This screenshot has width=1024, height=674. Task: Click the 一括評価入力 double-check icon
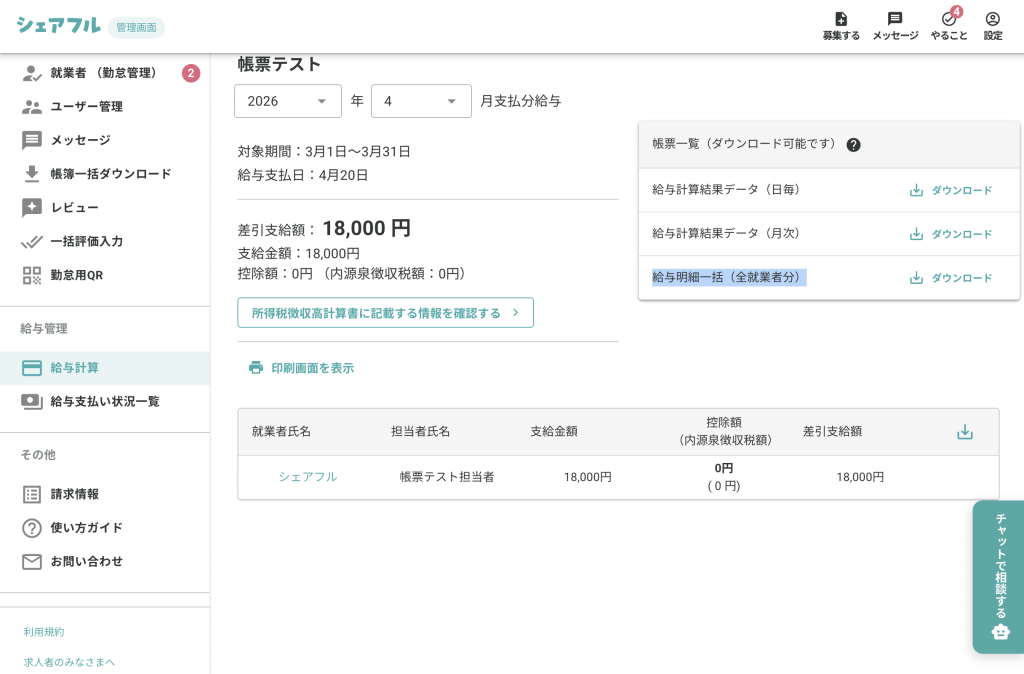(31, 242)
